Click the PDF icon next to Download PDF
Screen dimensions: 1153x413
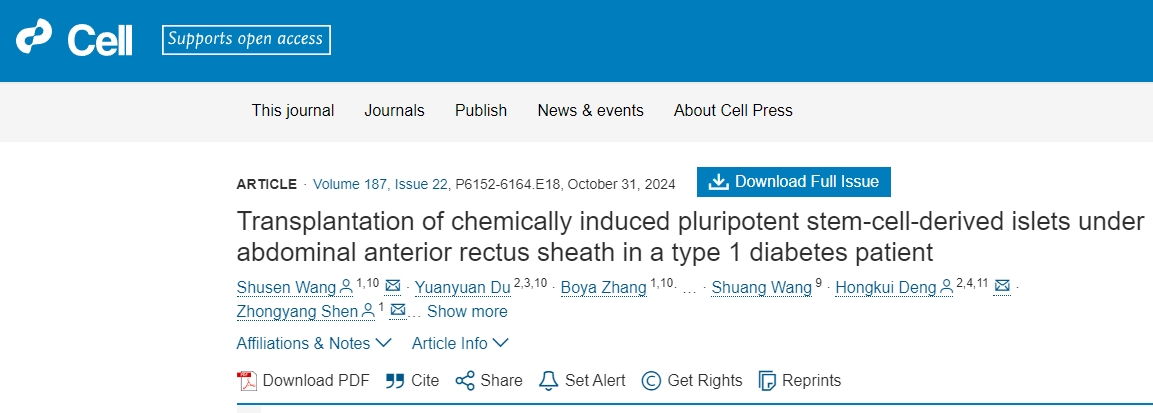point(247,381)
